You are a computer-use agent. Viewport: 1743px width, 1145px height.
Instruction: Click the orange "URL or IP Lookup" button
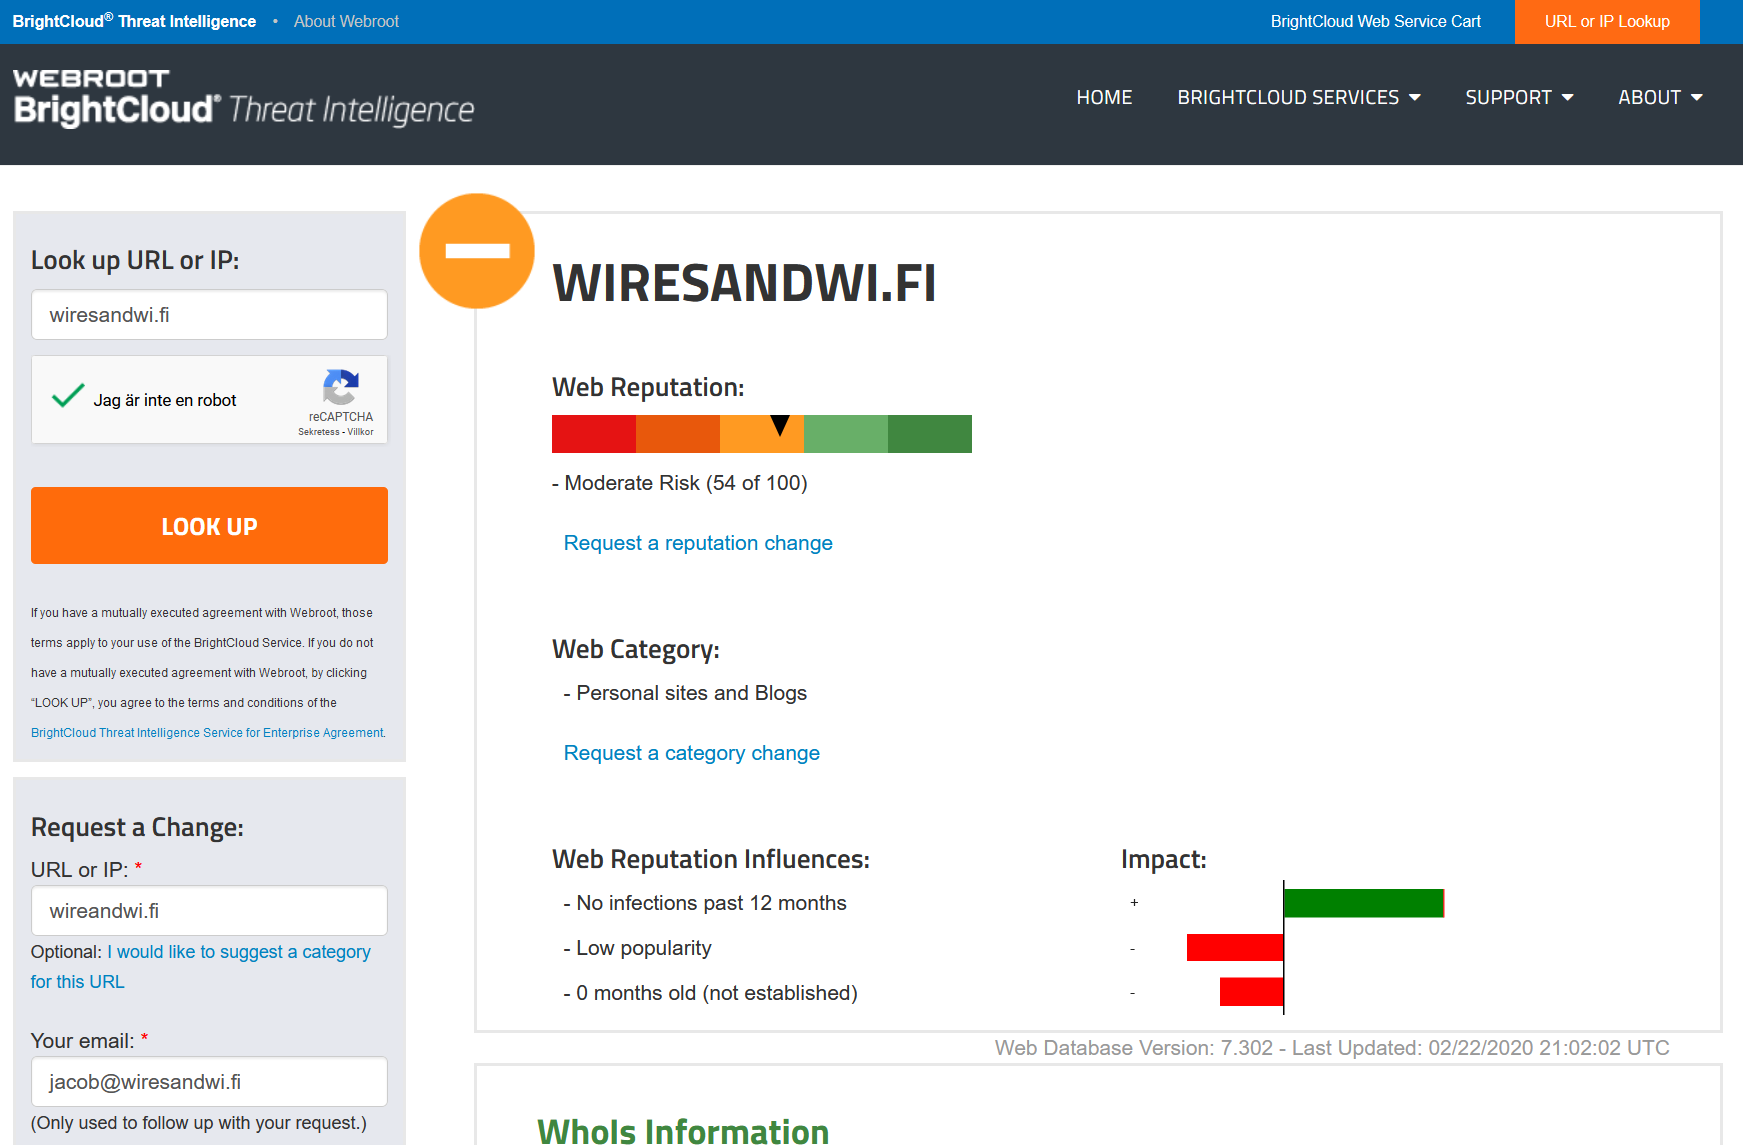pos(1606,21)
